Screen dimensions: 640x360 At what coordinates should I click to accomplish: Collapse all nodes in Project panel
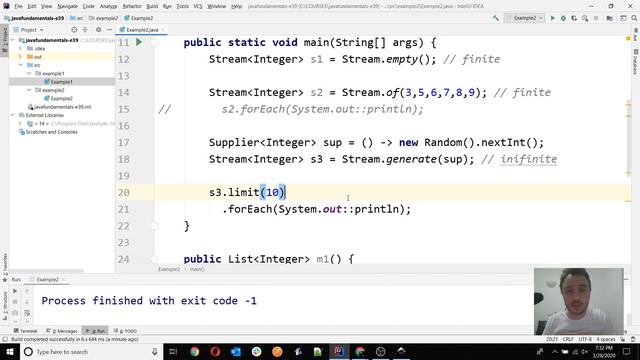pyautogui.click(x=85, y=30)
